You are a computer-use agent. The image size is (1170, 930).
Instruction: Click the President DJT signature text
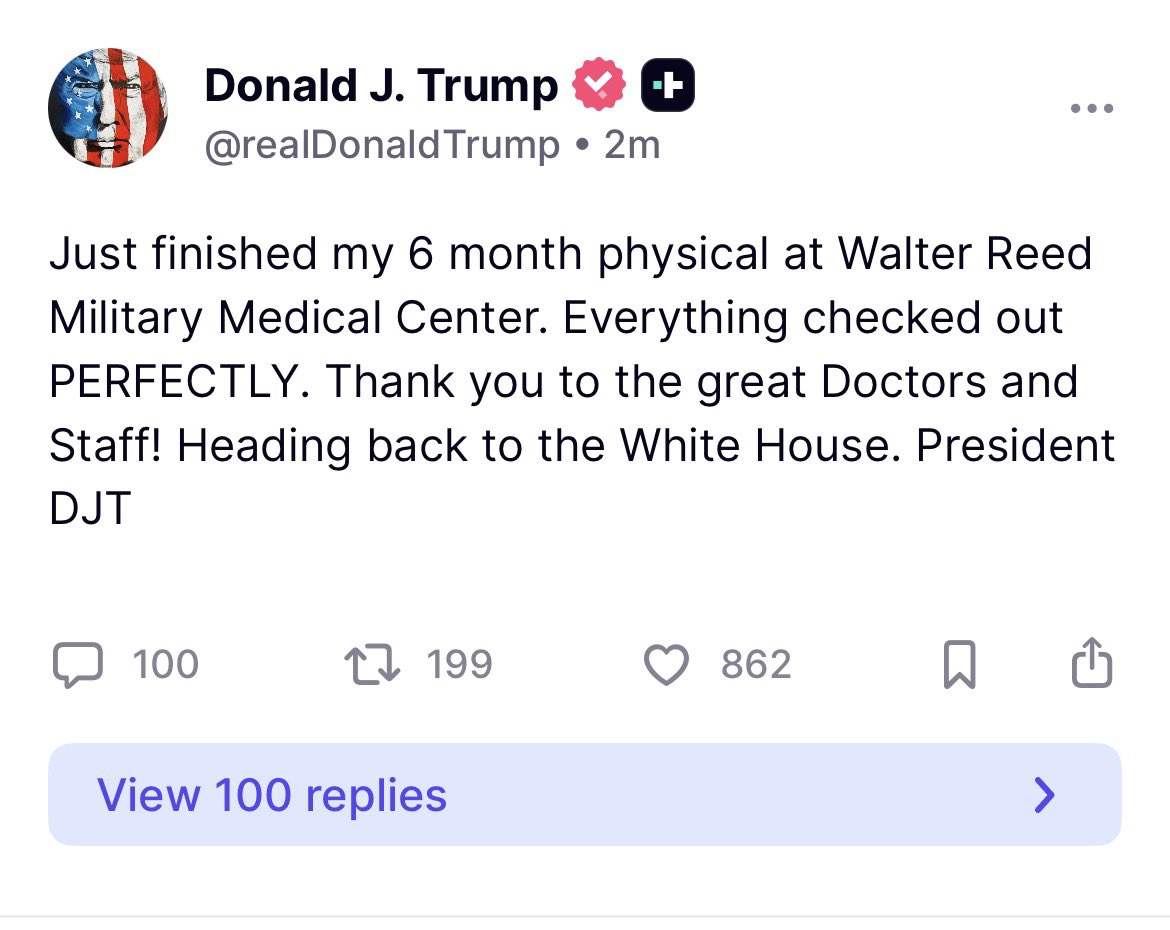point(1015,446)
